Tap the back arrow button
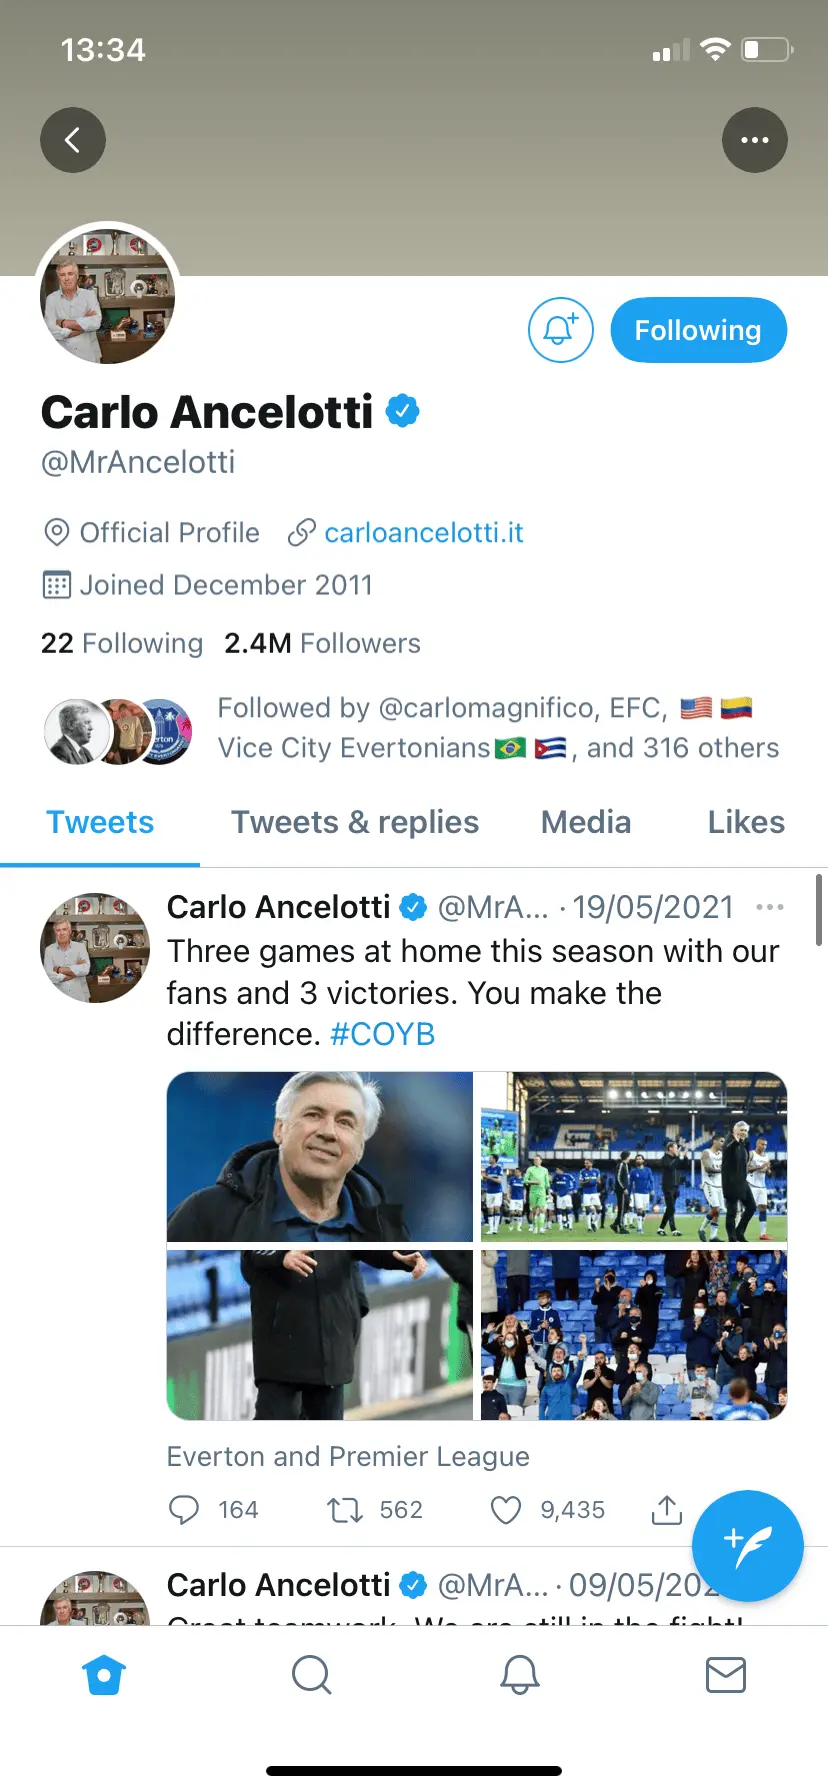The width and height of the screenshot is (828, 1792). click(x=73, y=140)
